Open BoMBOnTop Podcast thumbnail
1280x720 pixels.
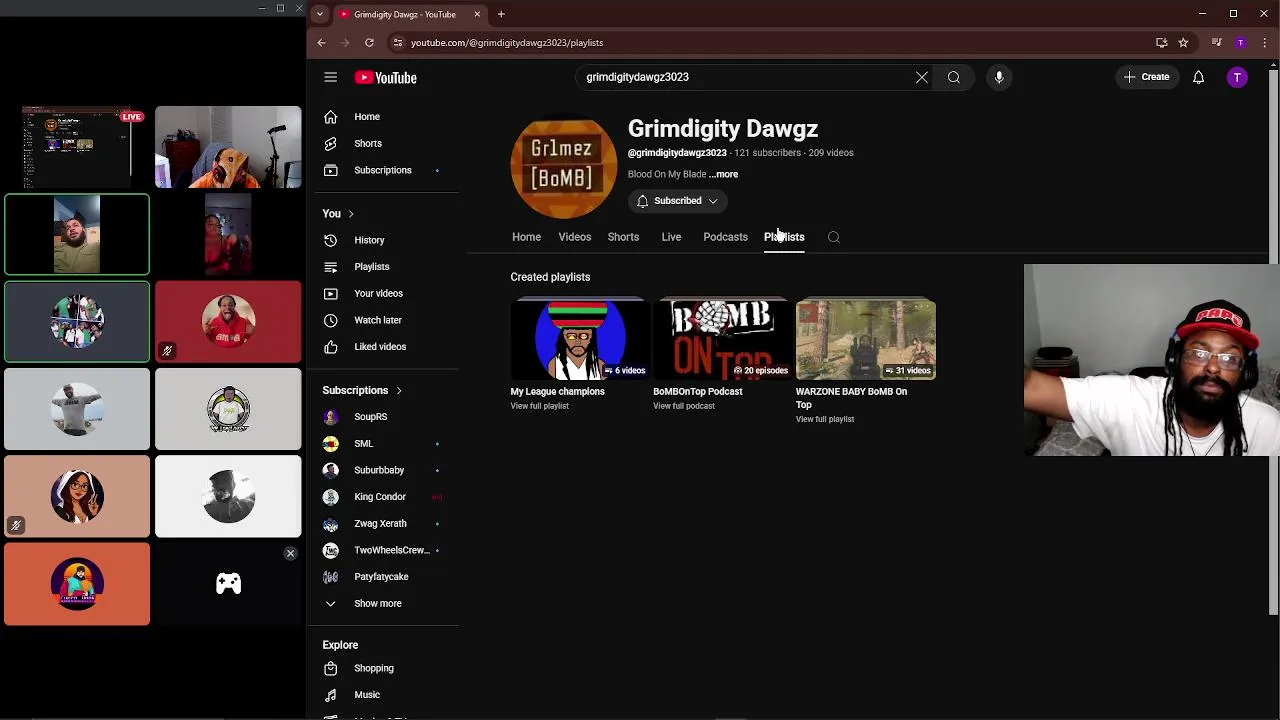pyautogui.click(x=722, y=339)
